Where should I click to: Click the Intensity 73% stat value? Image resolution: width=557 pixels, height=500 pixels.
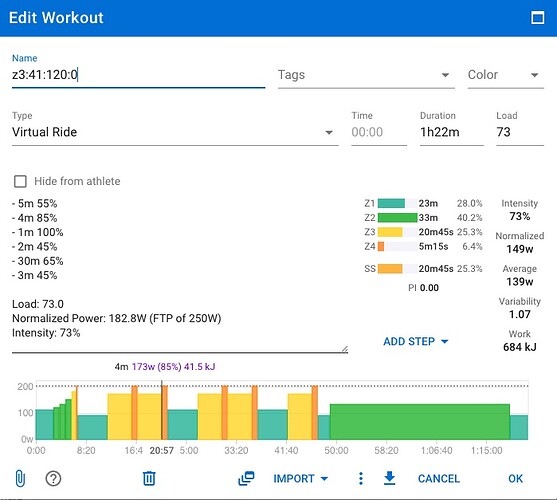[520, 216]
